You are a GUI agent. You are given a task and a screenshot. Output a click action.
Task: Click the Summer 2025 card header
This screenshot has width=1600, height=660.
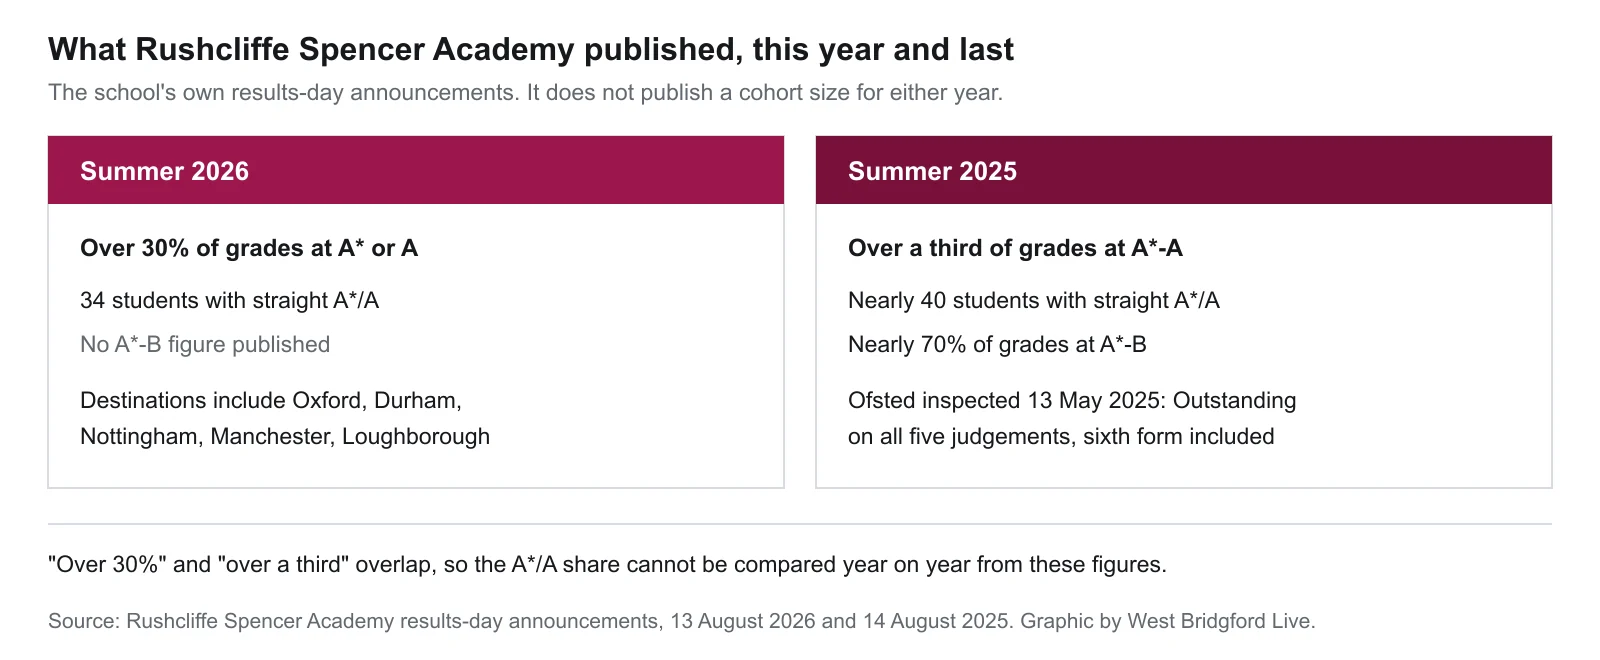click(x=1184, y=170)
